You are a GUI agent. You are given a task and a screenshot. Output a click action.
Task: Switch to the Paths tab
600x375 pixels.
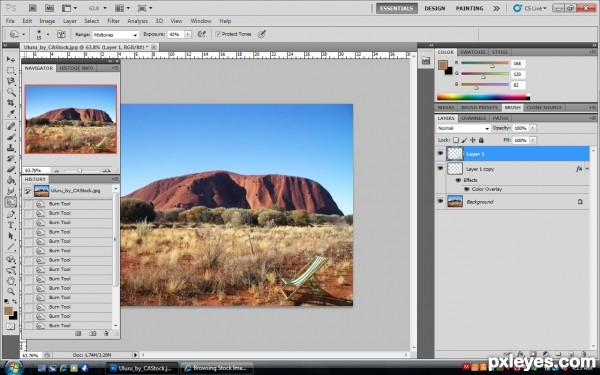pyautogui.click(x=501, y=118)
